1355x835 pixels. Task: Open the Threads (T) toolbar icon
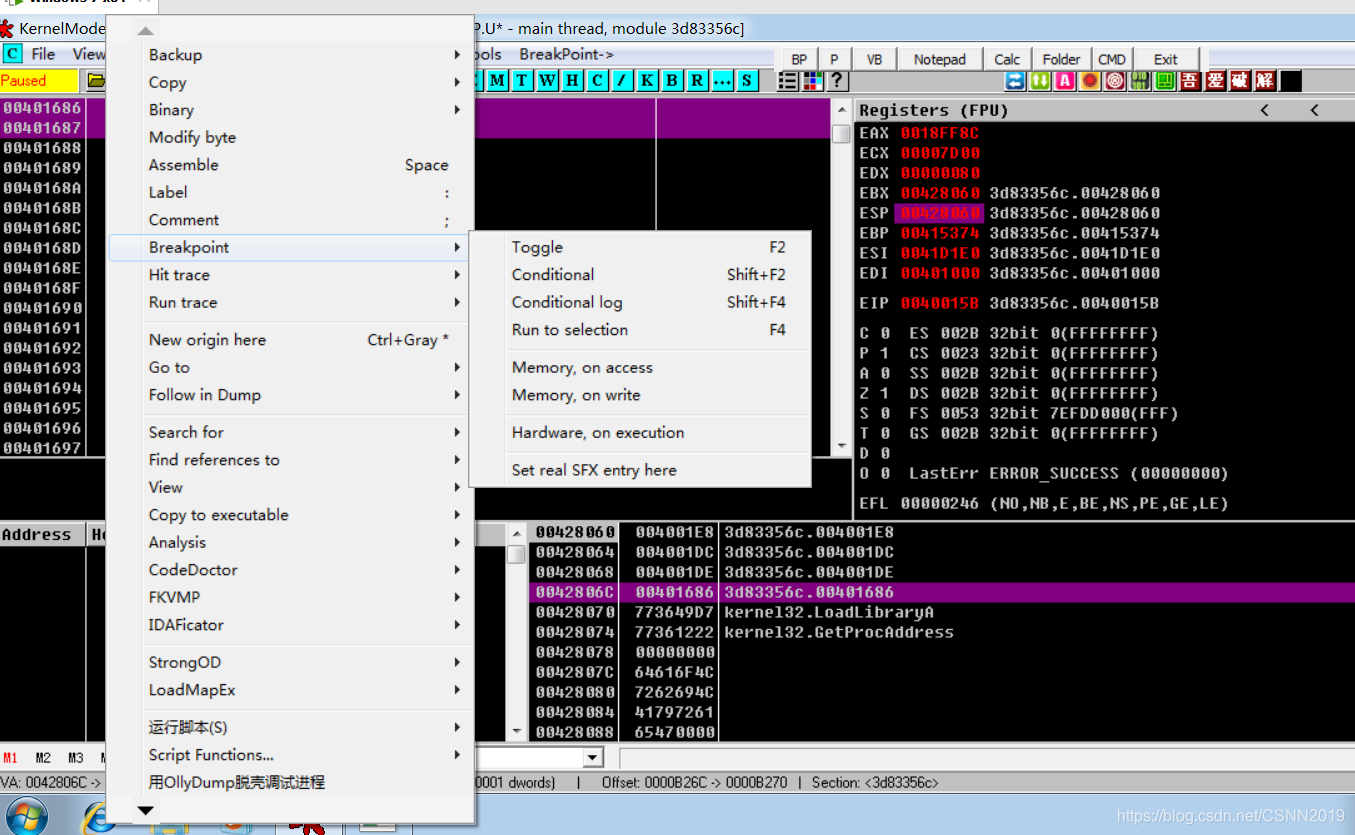(522, 81)
